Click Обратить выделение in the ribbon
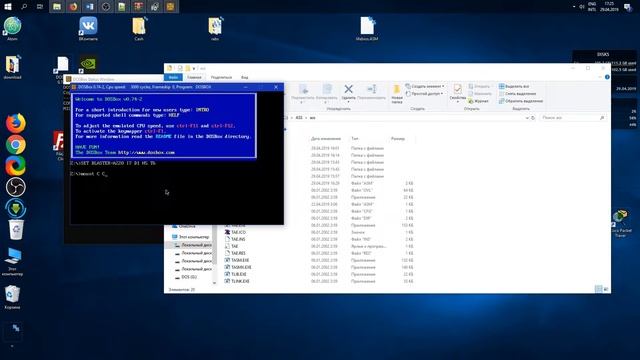 pos(521,101)
